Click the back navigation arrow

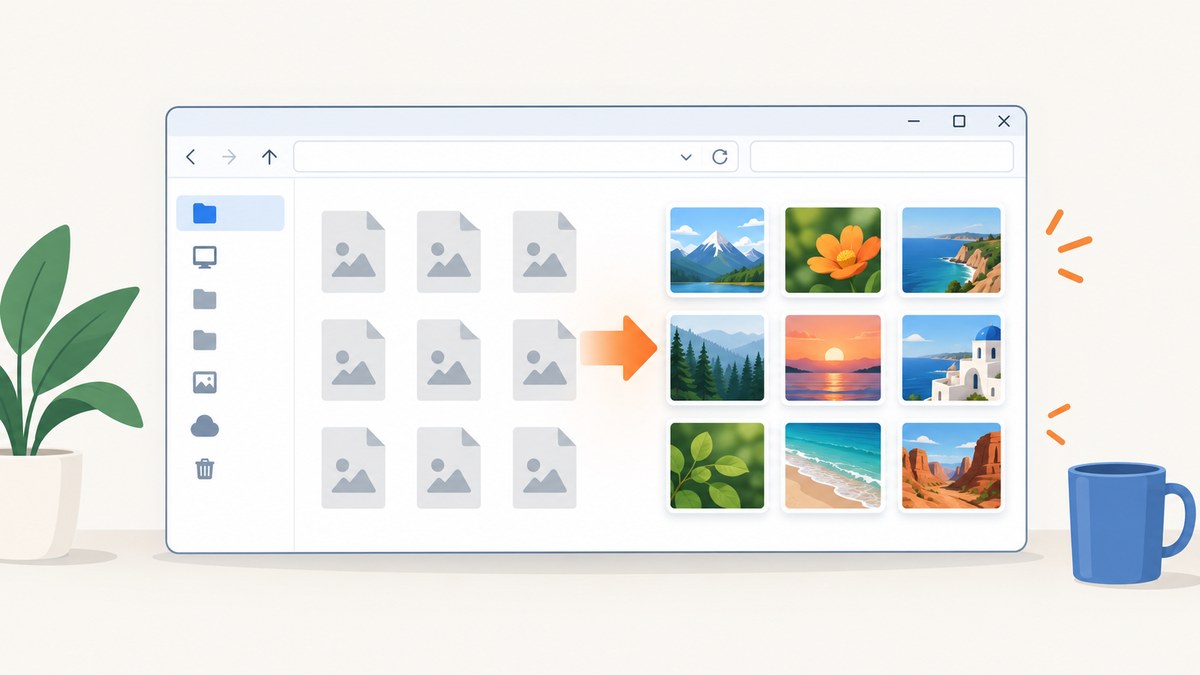point(191,157)
